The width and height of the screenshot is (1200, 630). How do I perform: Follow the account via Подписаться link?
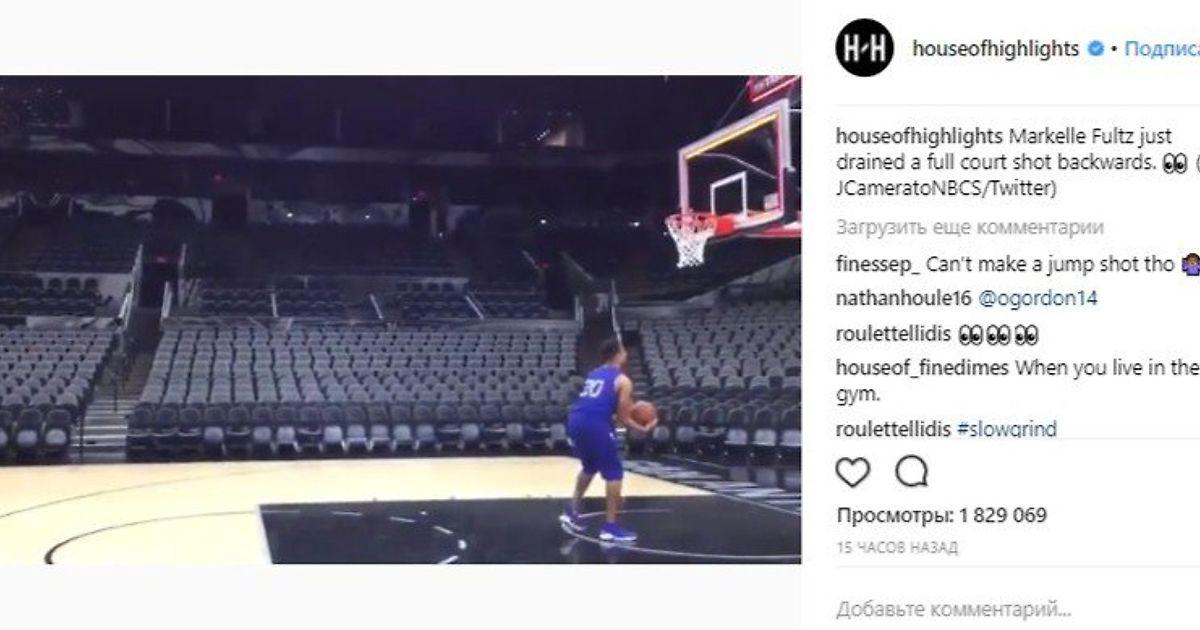click(x=1162, y=49)
